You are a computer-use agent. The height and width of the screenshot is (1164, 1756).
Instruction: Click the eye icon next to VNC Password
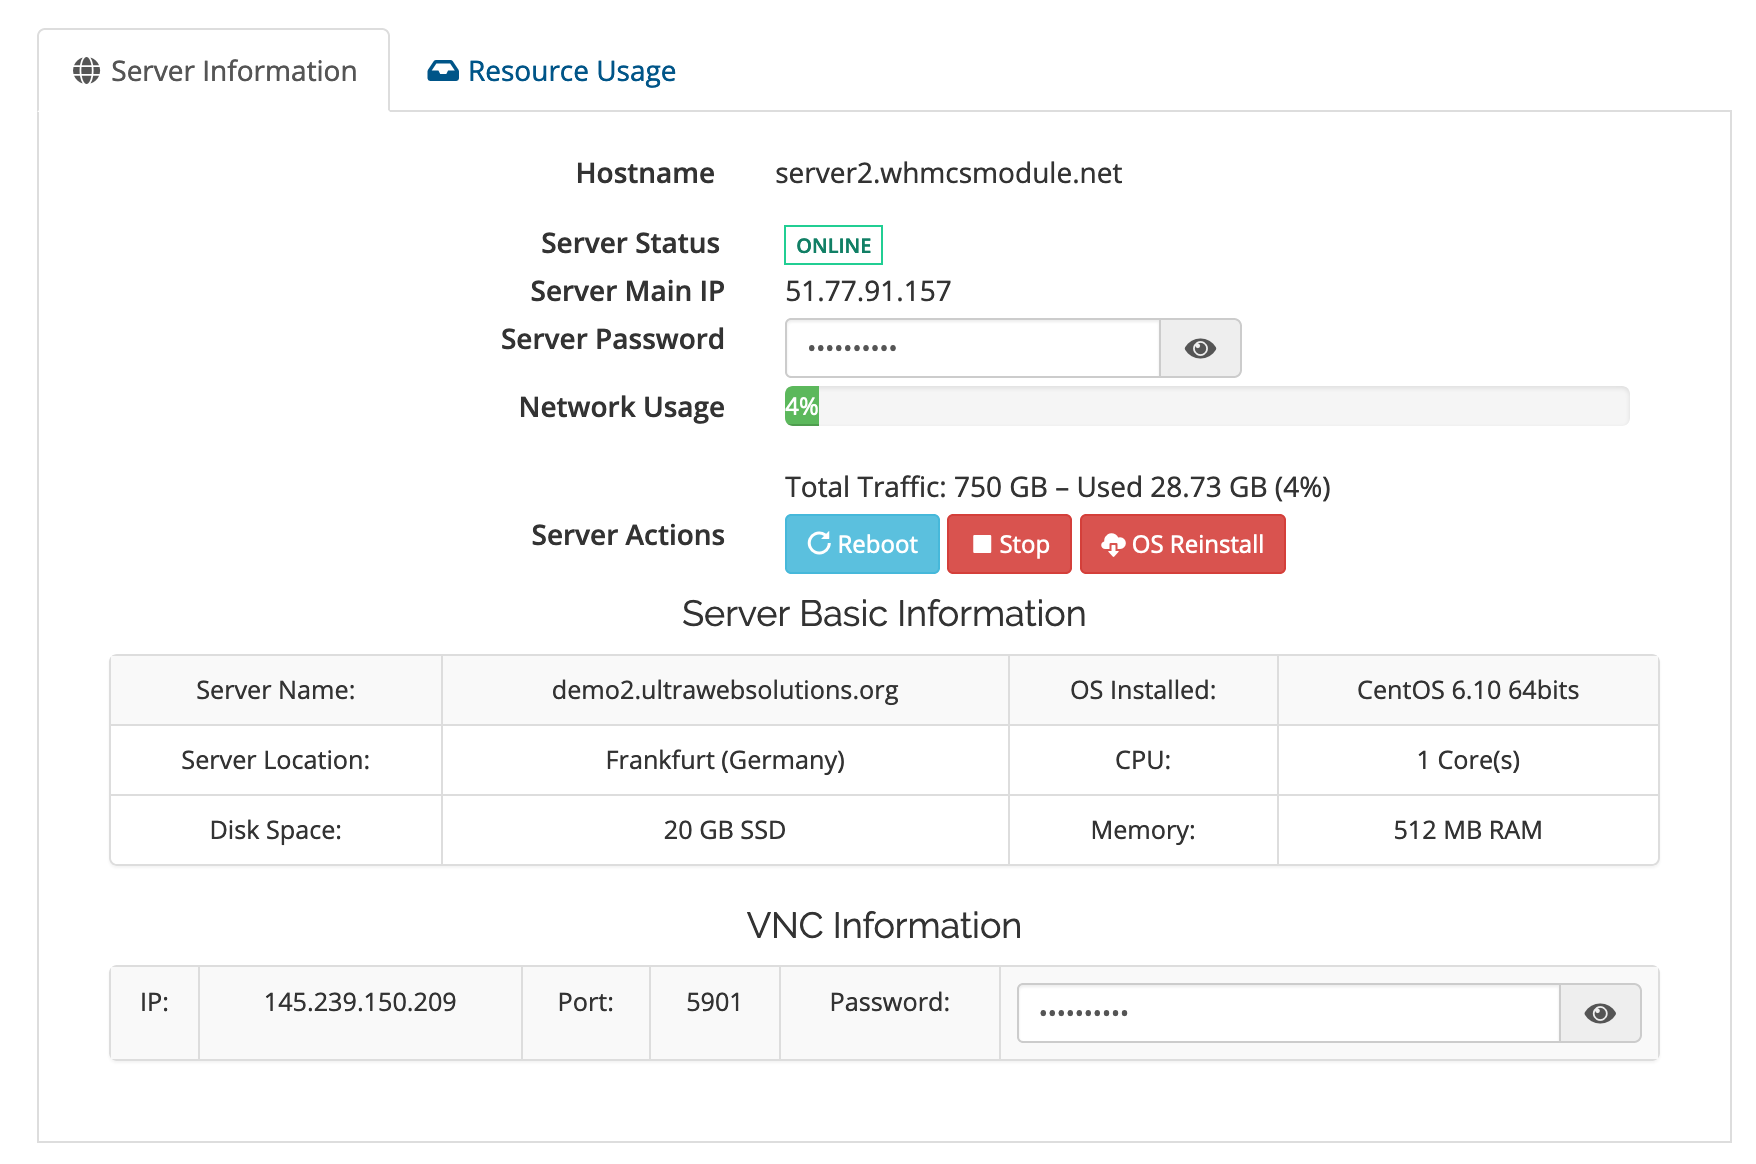click(1600, 1012)
